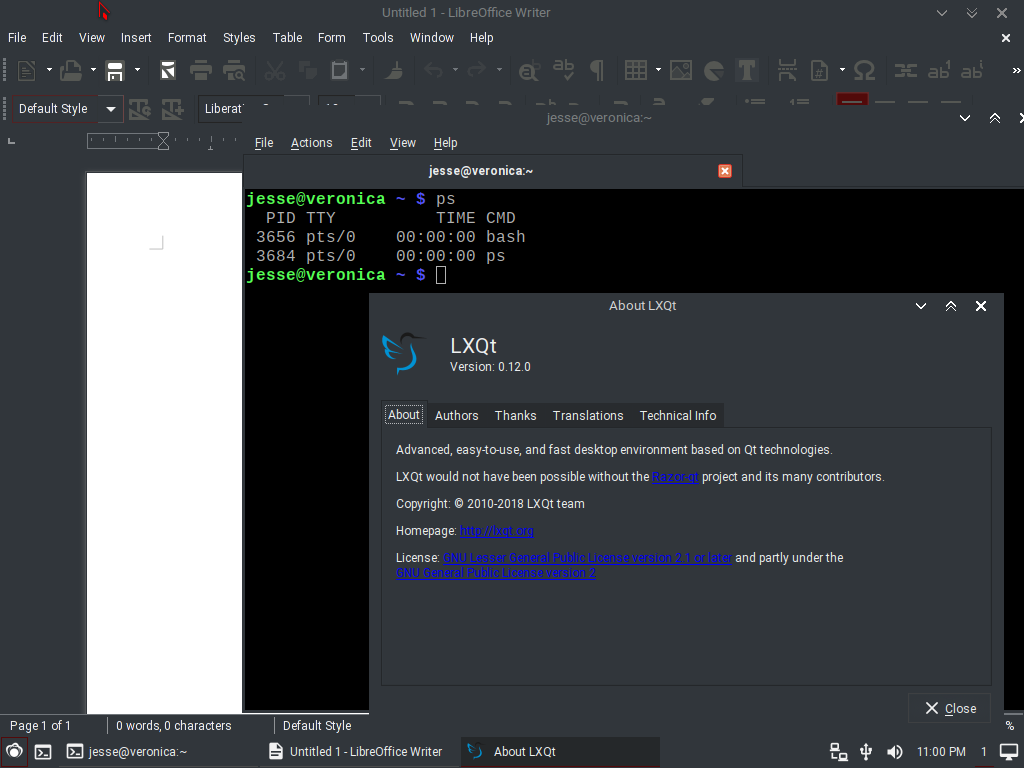Open the GNU General Public License version 2 link

[496, 573]
